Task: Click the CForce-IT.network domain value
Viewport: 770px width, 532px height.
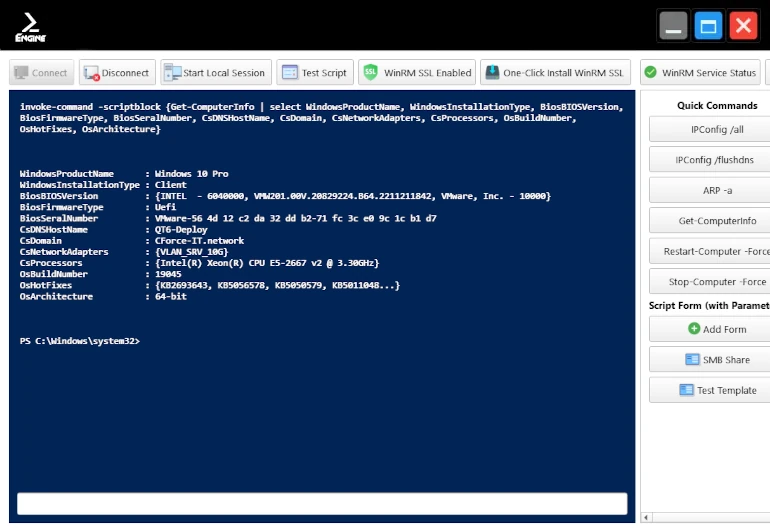Action: [x=199, y=241]
